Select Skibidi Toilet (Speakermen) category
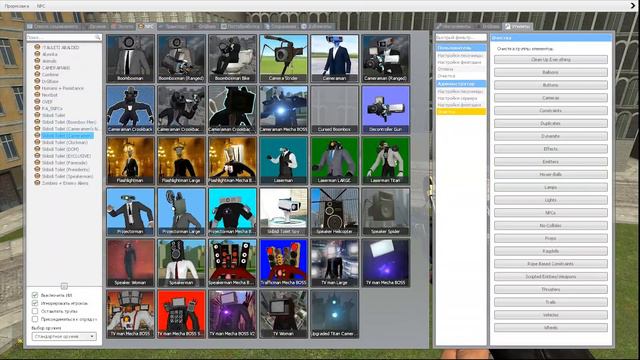Screen dimensions: 640x360 tap(67, 176)
